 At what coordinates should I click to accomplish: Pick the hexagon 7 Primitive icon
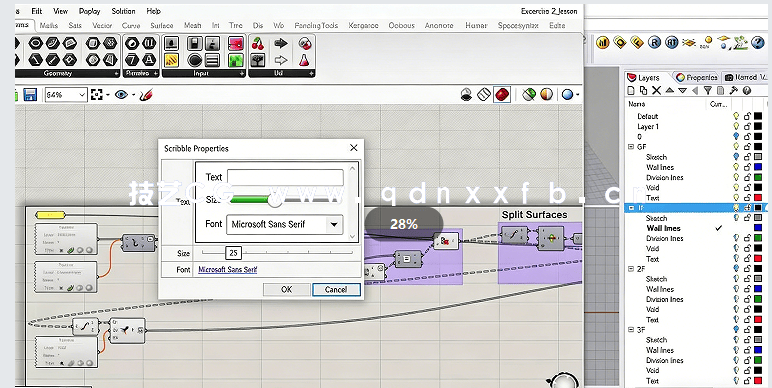(132, 60)
